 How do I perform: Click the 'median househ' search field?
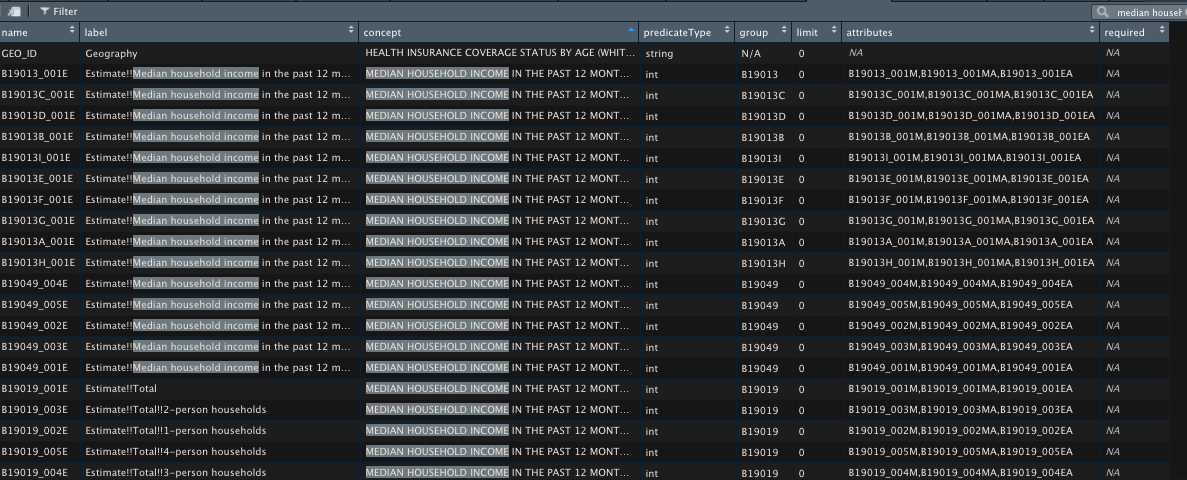(1150, 12)
